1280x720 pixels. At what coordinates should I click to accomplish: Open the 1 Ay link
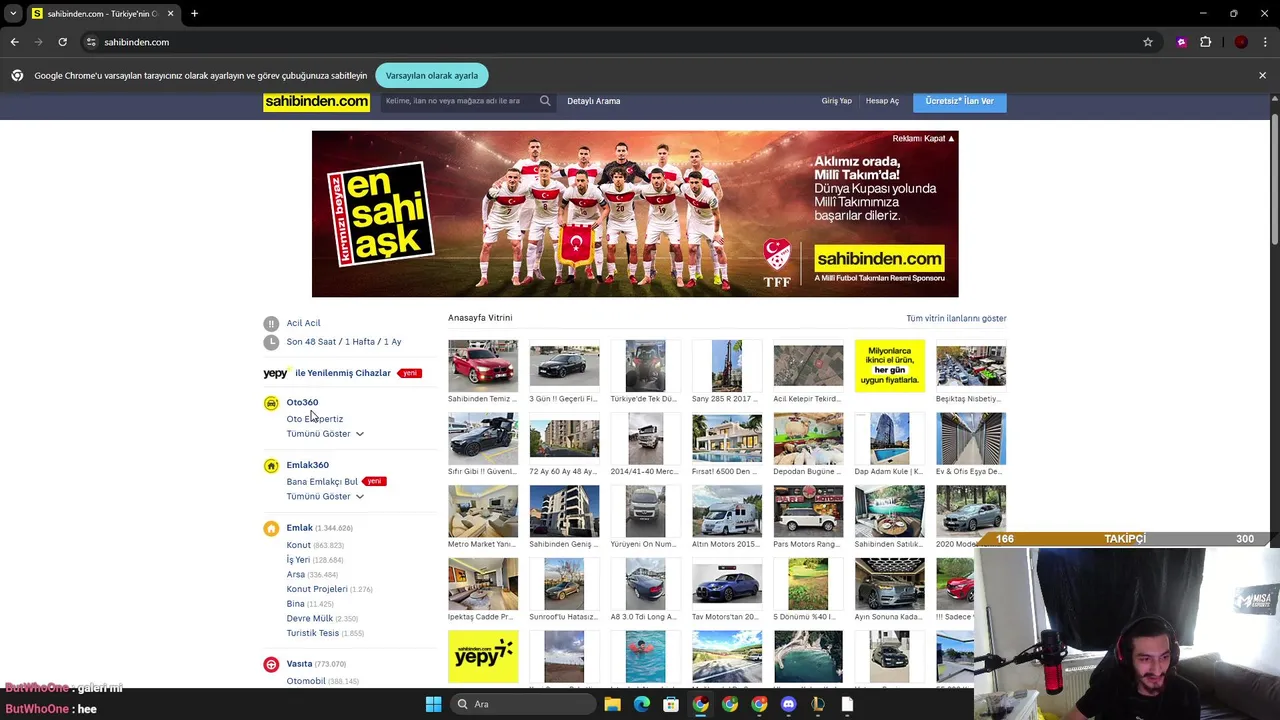pyautogui.click(x=392, y=342)
